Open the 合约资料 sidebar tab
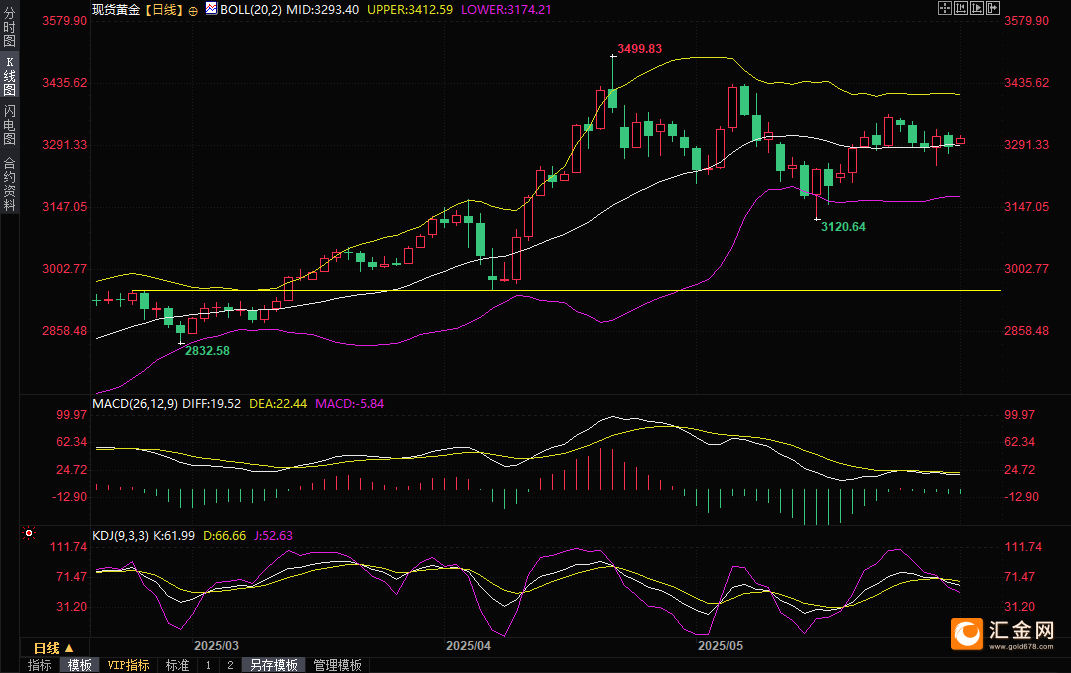Image resolution: width=1071 pixels, height=673 pixels. click(10, 183)
